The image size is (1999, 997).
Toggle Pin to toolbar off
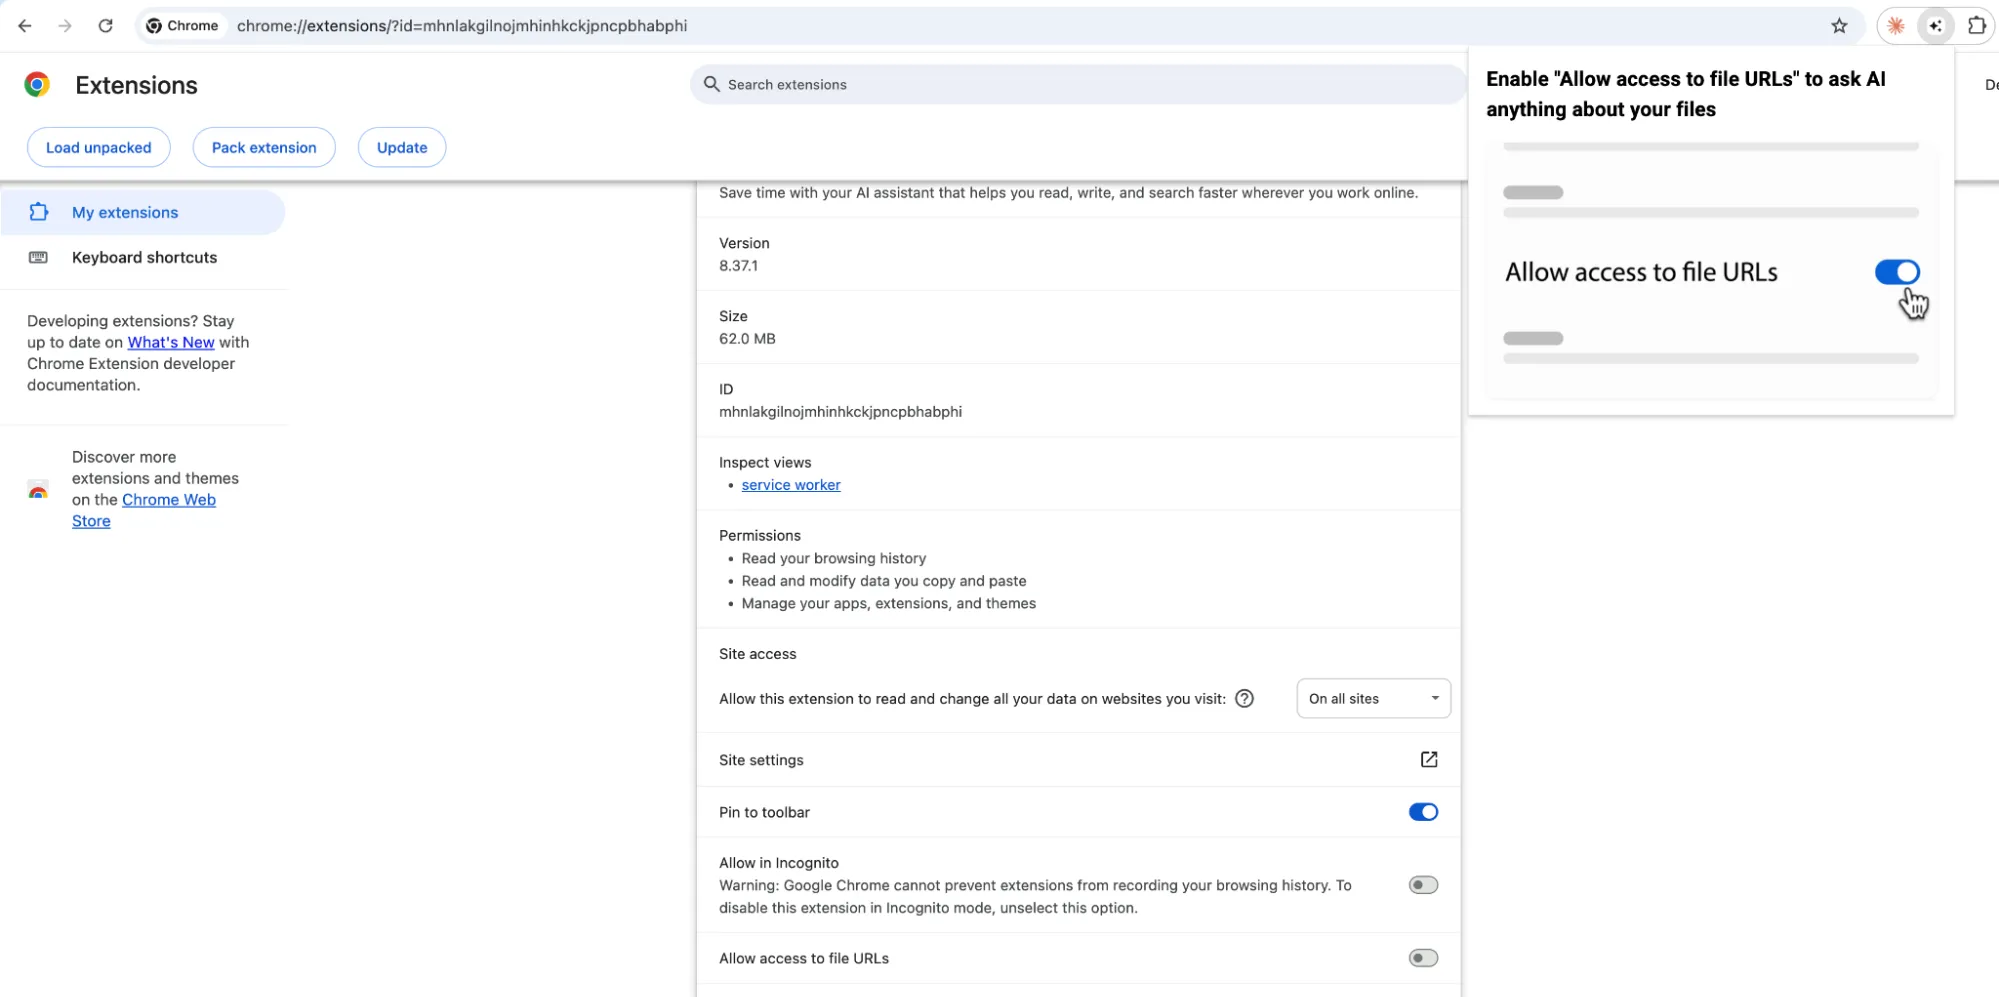tap(1423, 812)
